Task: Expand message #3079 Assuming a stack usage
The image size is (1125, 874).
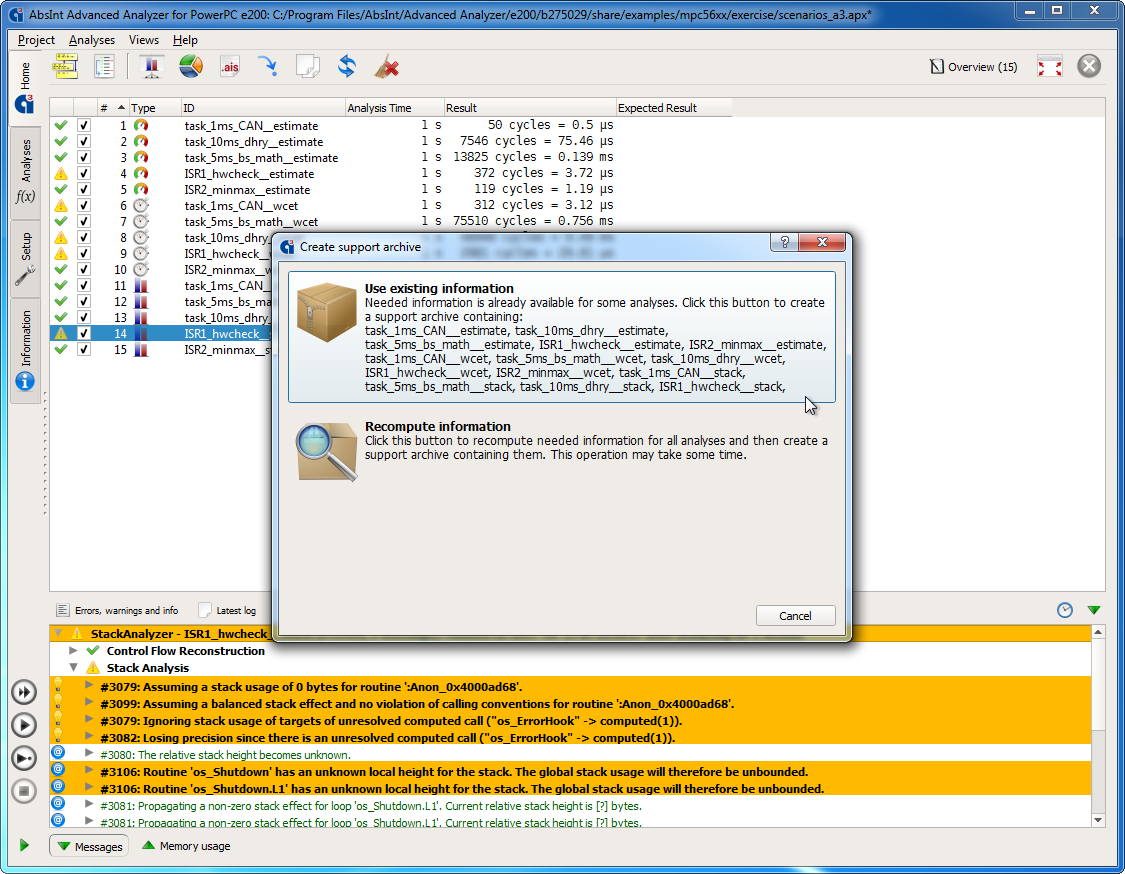Action: 88,686
